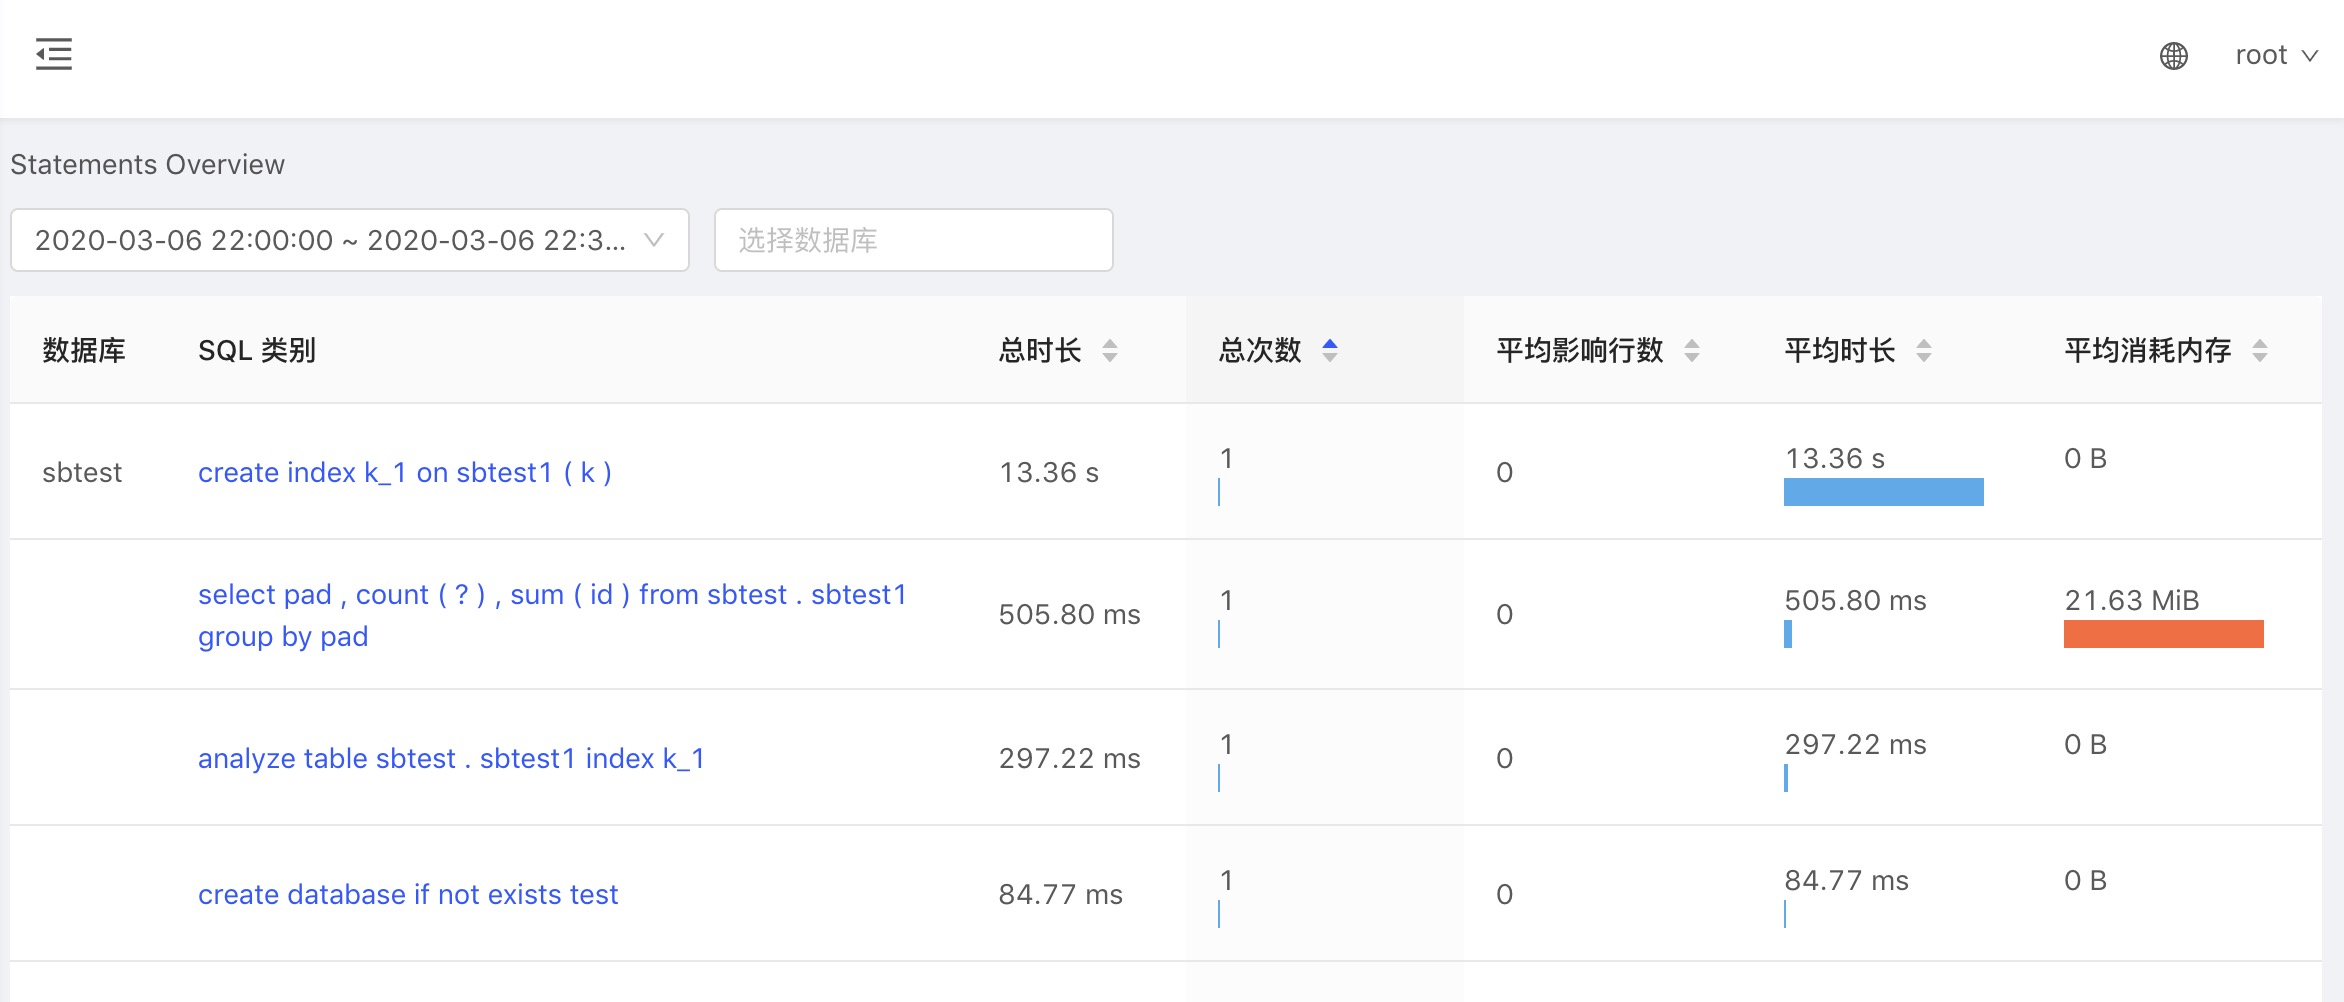Click the orange 21.63 MiB memory bar
This screenshot has height=1002, width=2344.
2163,634
